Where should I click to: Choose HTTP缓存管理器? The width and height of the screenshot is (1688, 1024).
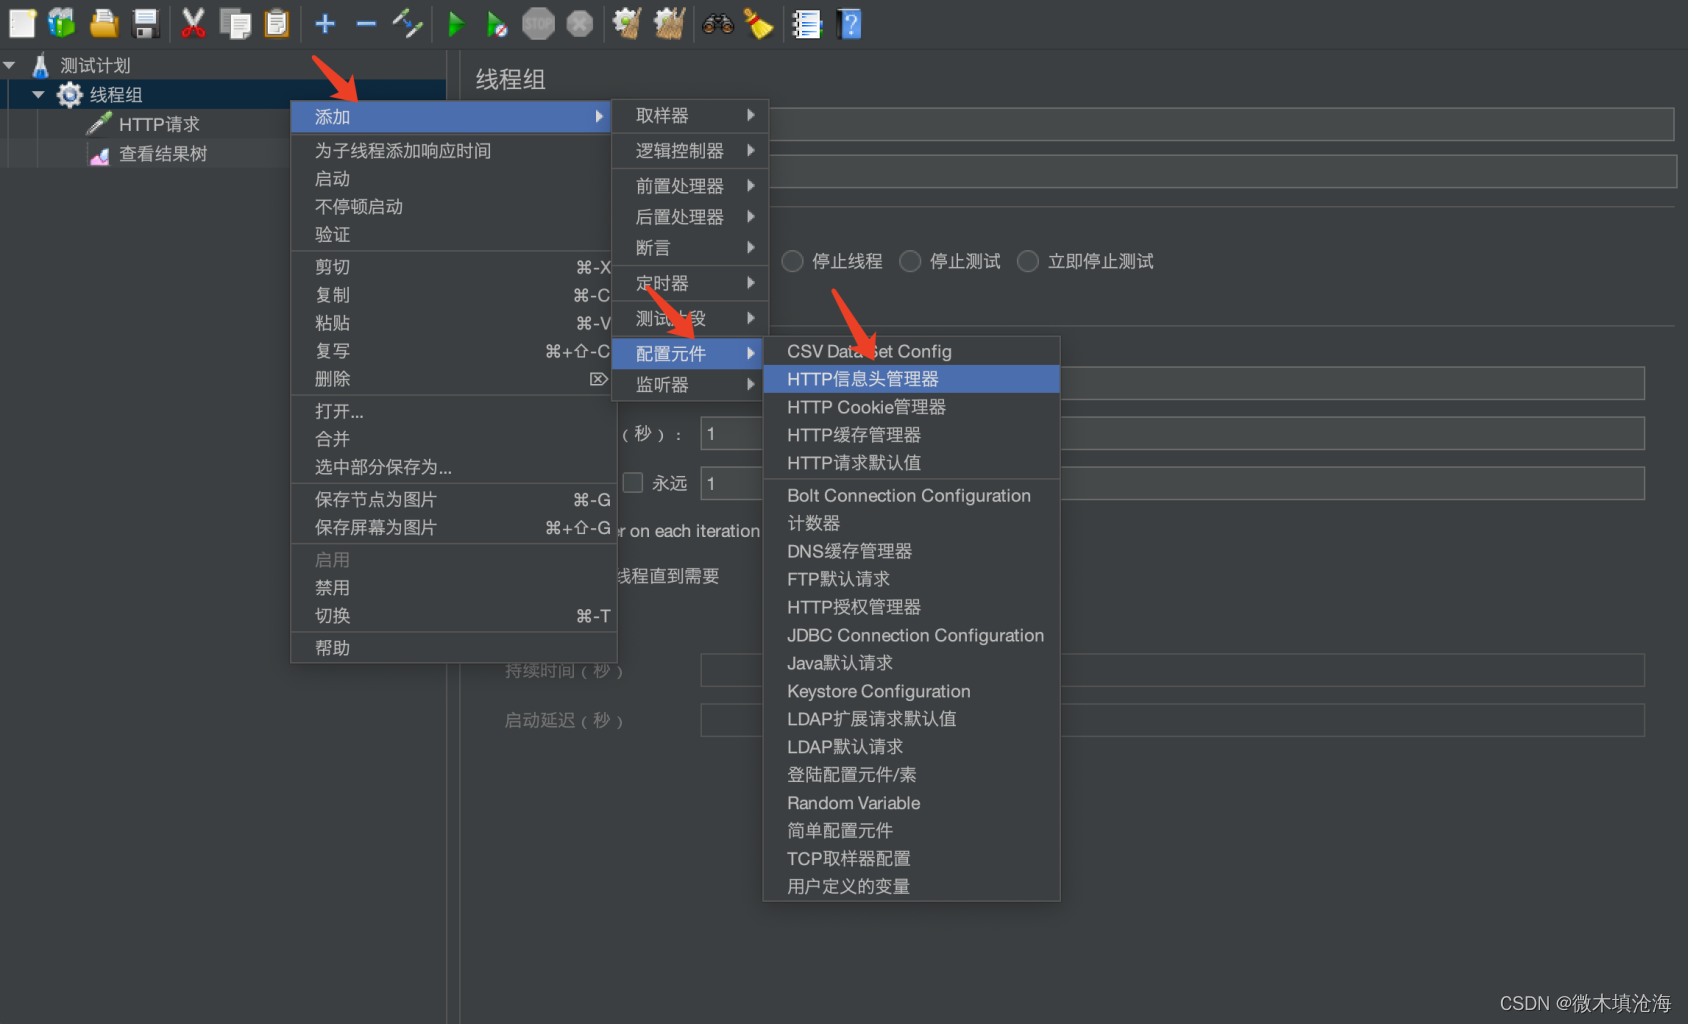click(911, 436)
